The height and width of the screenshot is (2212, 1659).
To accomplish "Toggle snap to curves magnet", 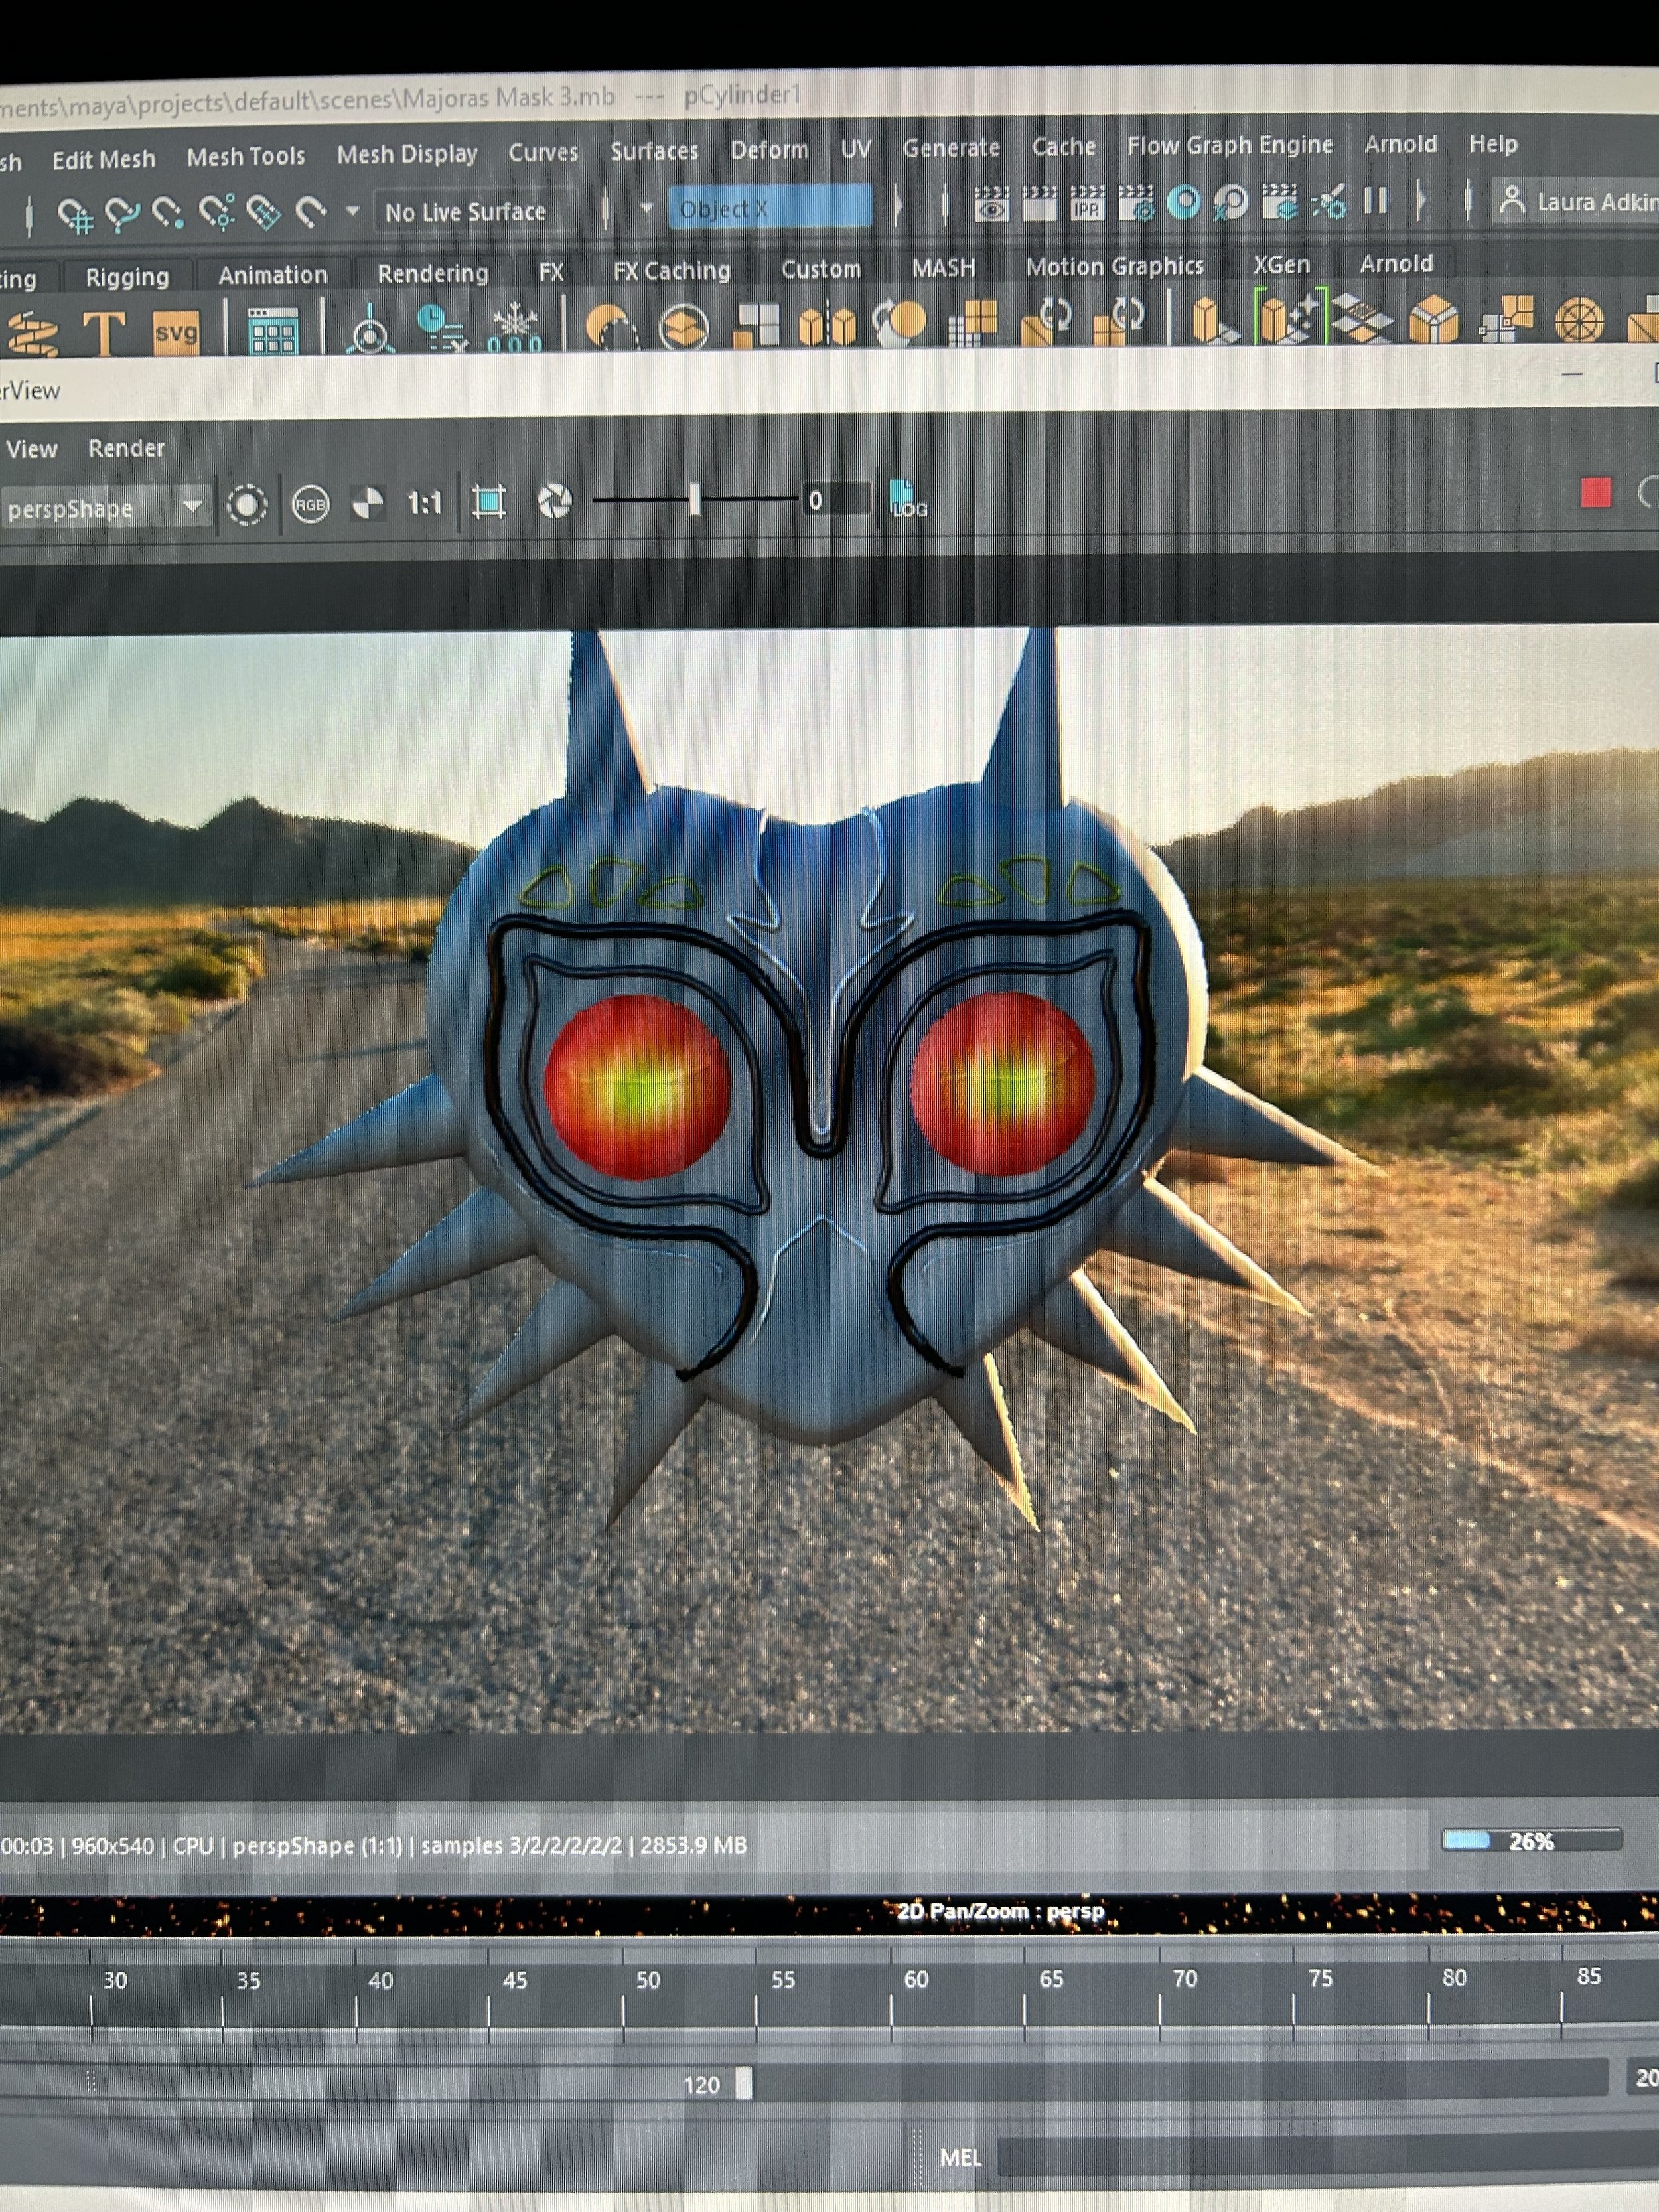I will tap(122, 213).
